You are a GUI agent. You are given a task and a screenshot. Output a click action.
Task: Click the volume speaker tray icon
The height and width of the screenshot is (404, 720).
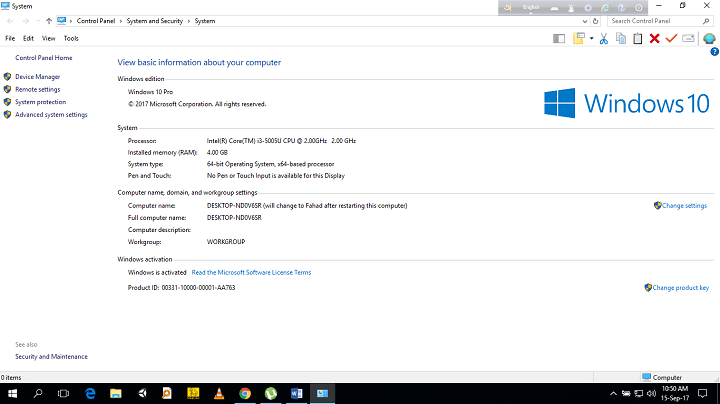[x=651, y=393]
